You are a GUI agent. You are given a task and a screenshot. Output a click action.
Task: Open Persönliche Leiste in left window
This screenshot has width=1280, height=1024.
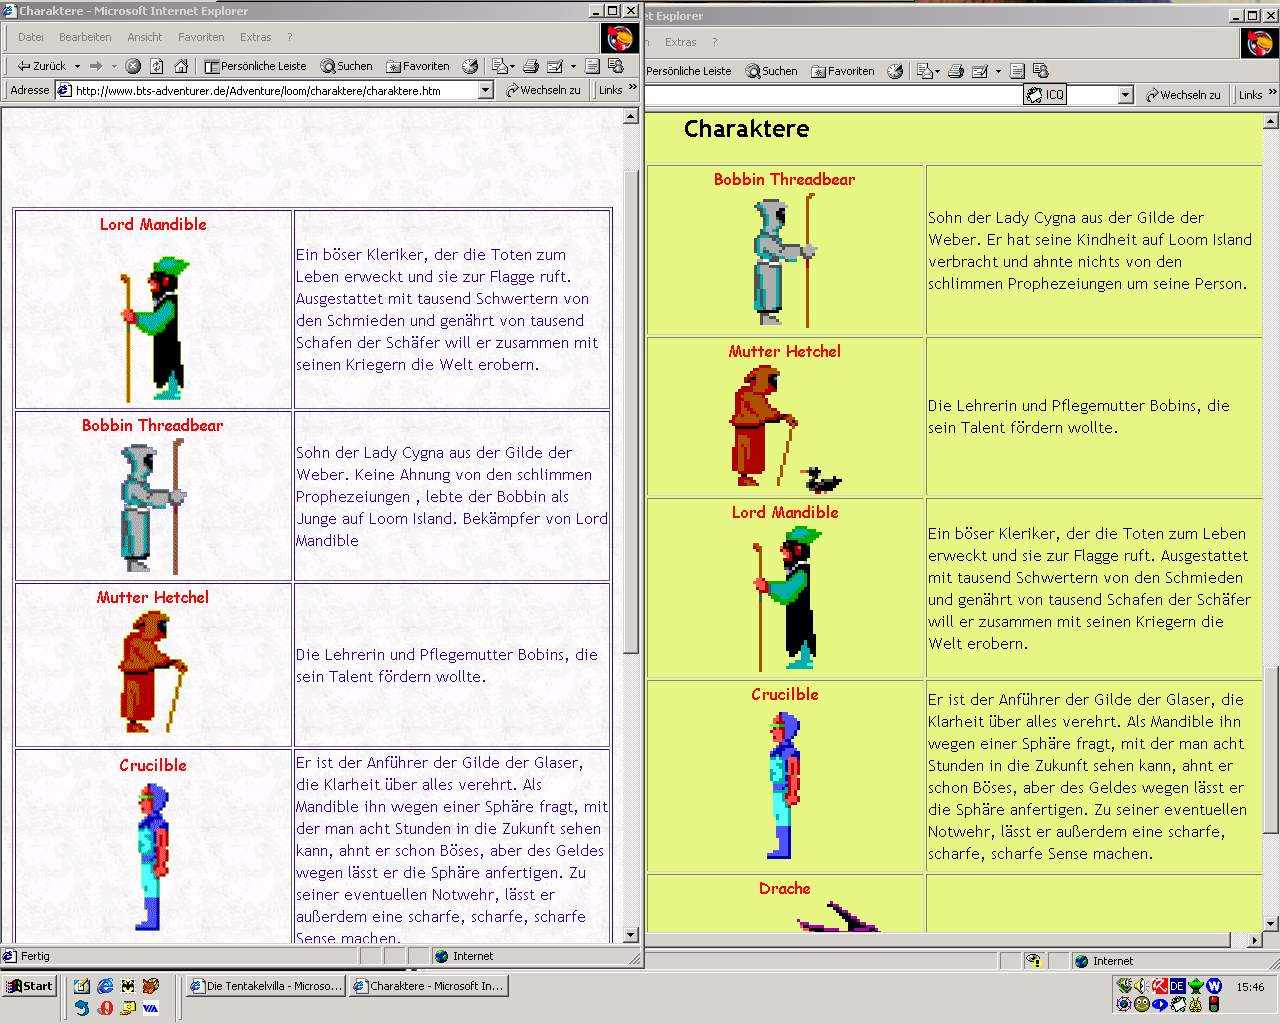pos(255,66)
